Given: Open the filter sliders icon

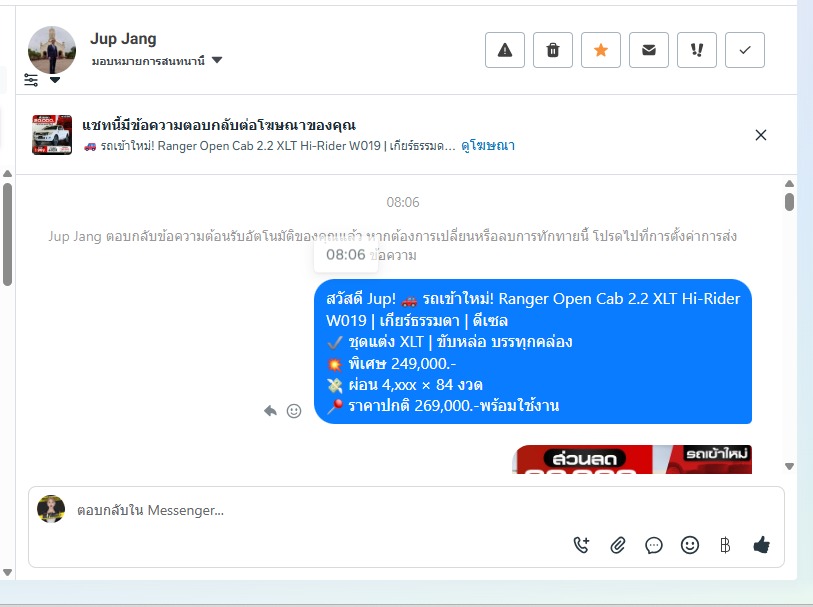Looking at the screenshot, I should [x=31, y=80].
